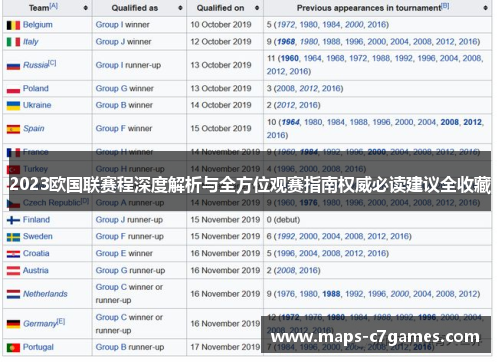The image size is (500, 362).
Task: Open the Croatia team link
Action: pos(36,254)
